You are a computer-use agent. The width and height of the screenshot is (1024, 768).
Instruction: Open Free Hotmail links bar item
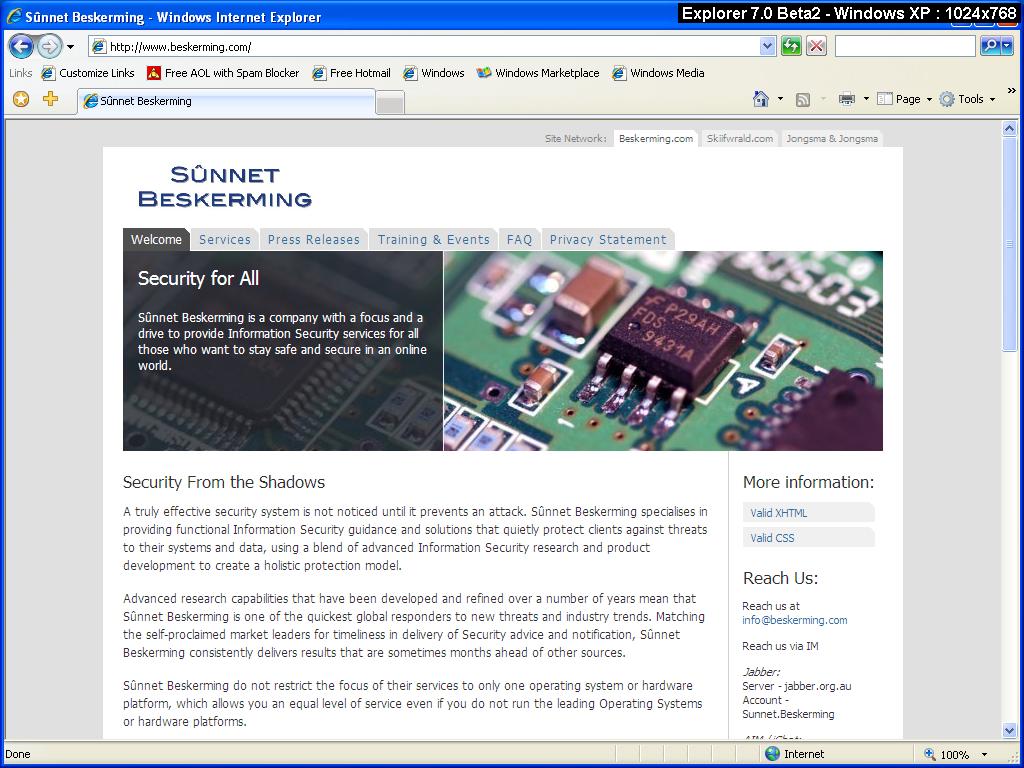pos(351,73)
